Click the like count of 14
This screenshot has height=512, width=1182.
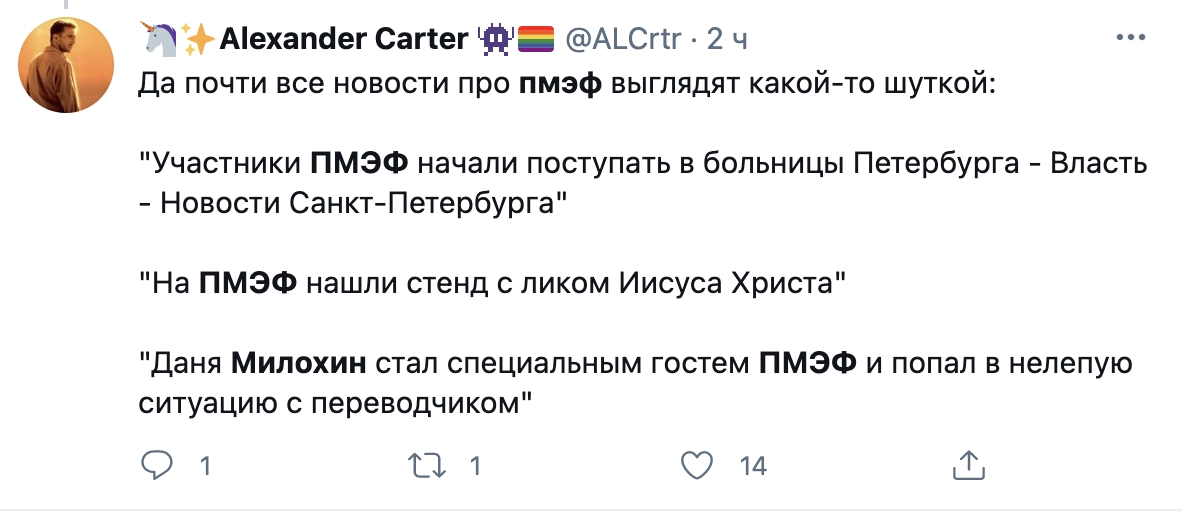(x=752, y=466)
